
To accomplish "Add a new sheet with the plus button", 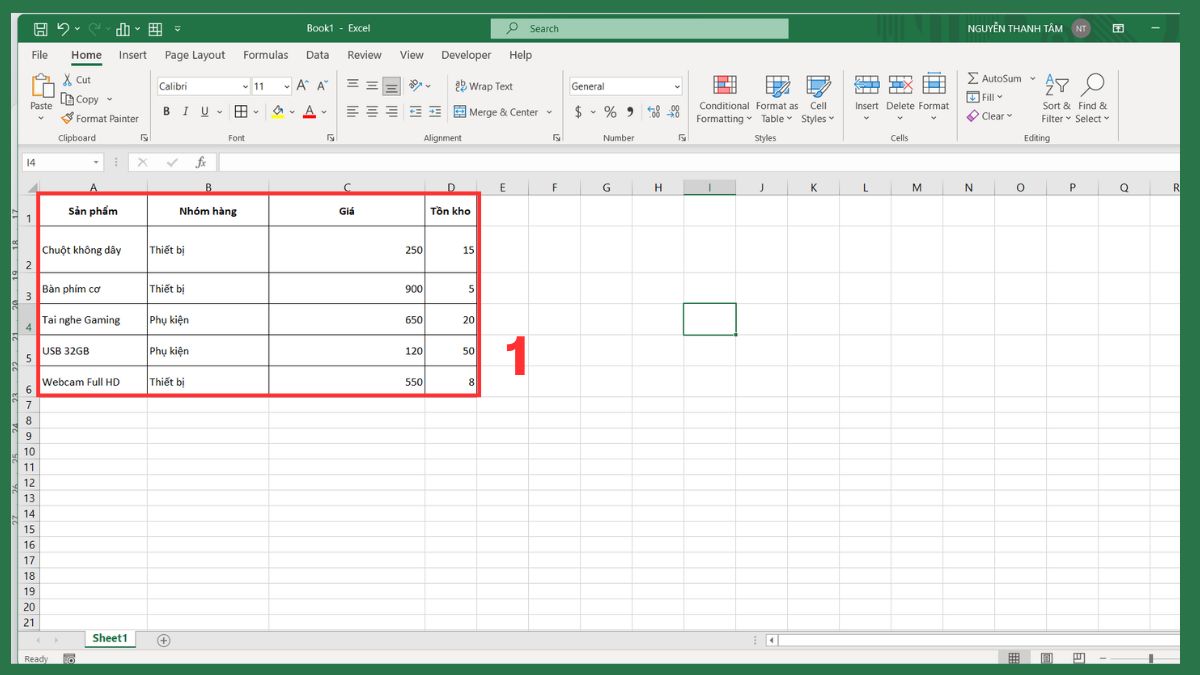I will 163,638.
